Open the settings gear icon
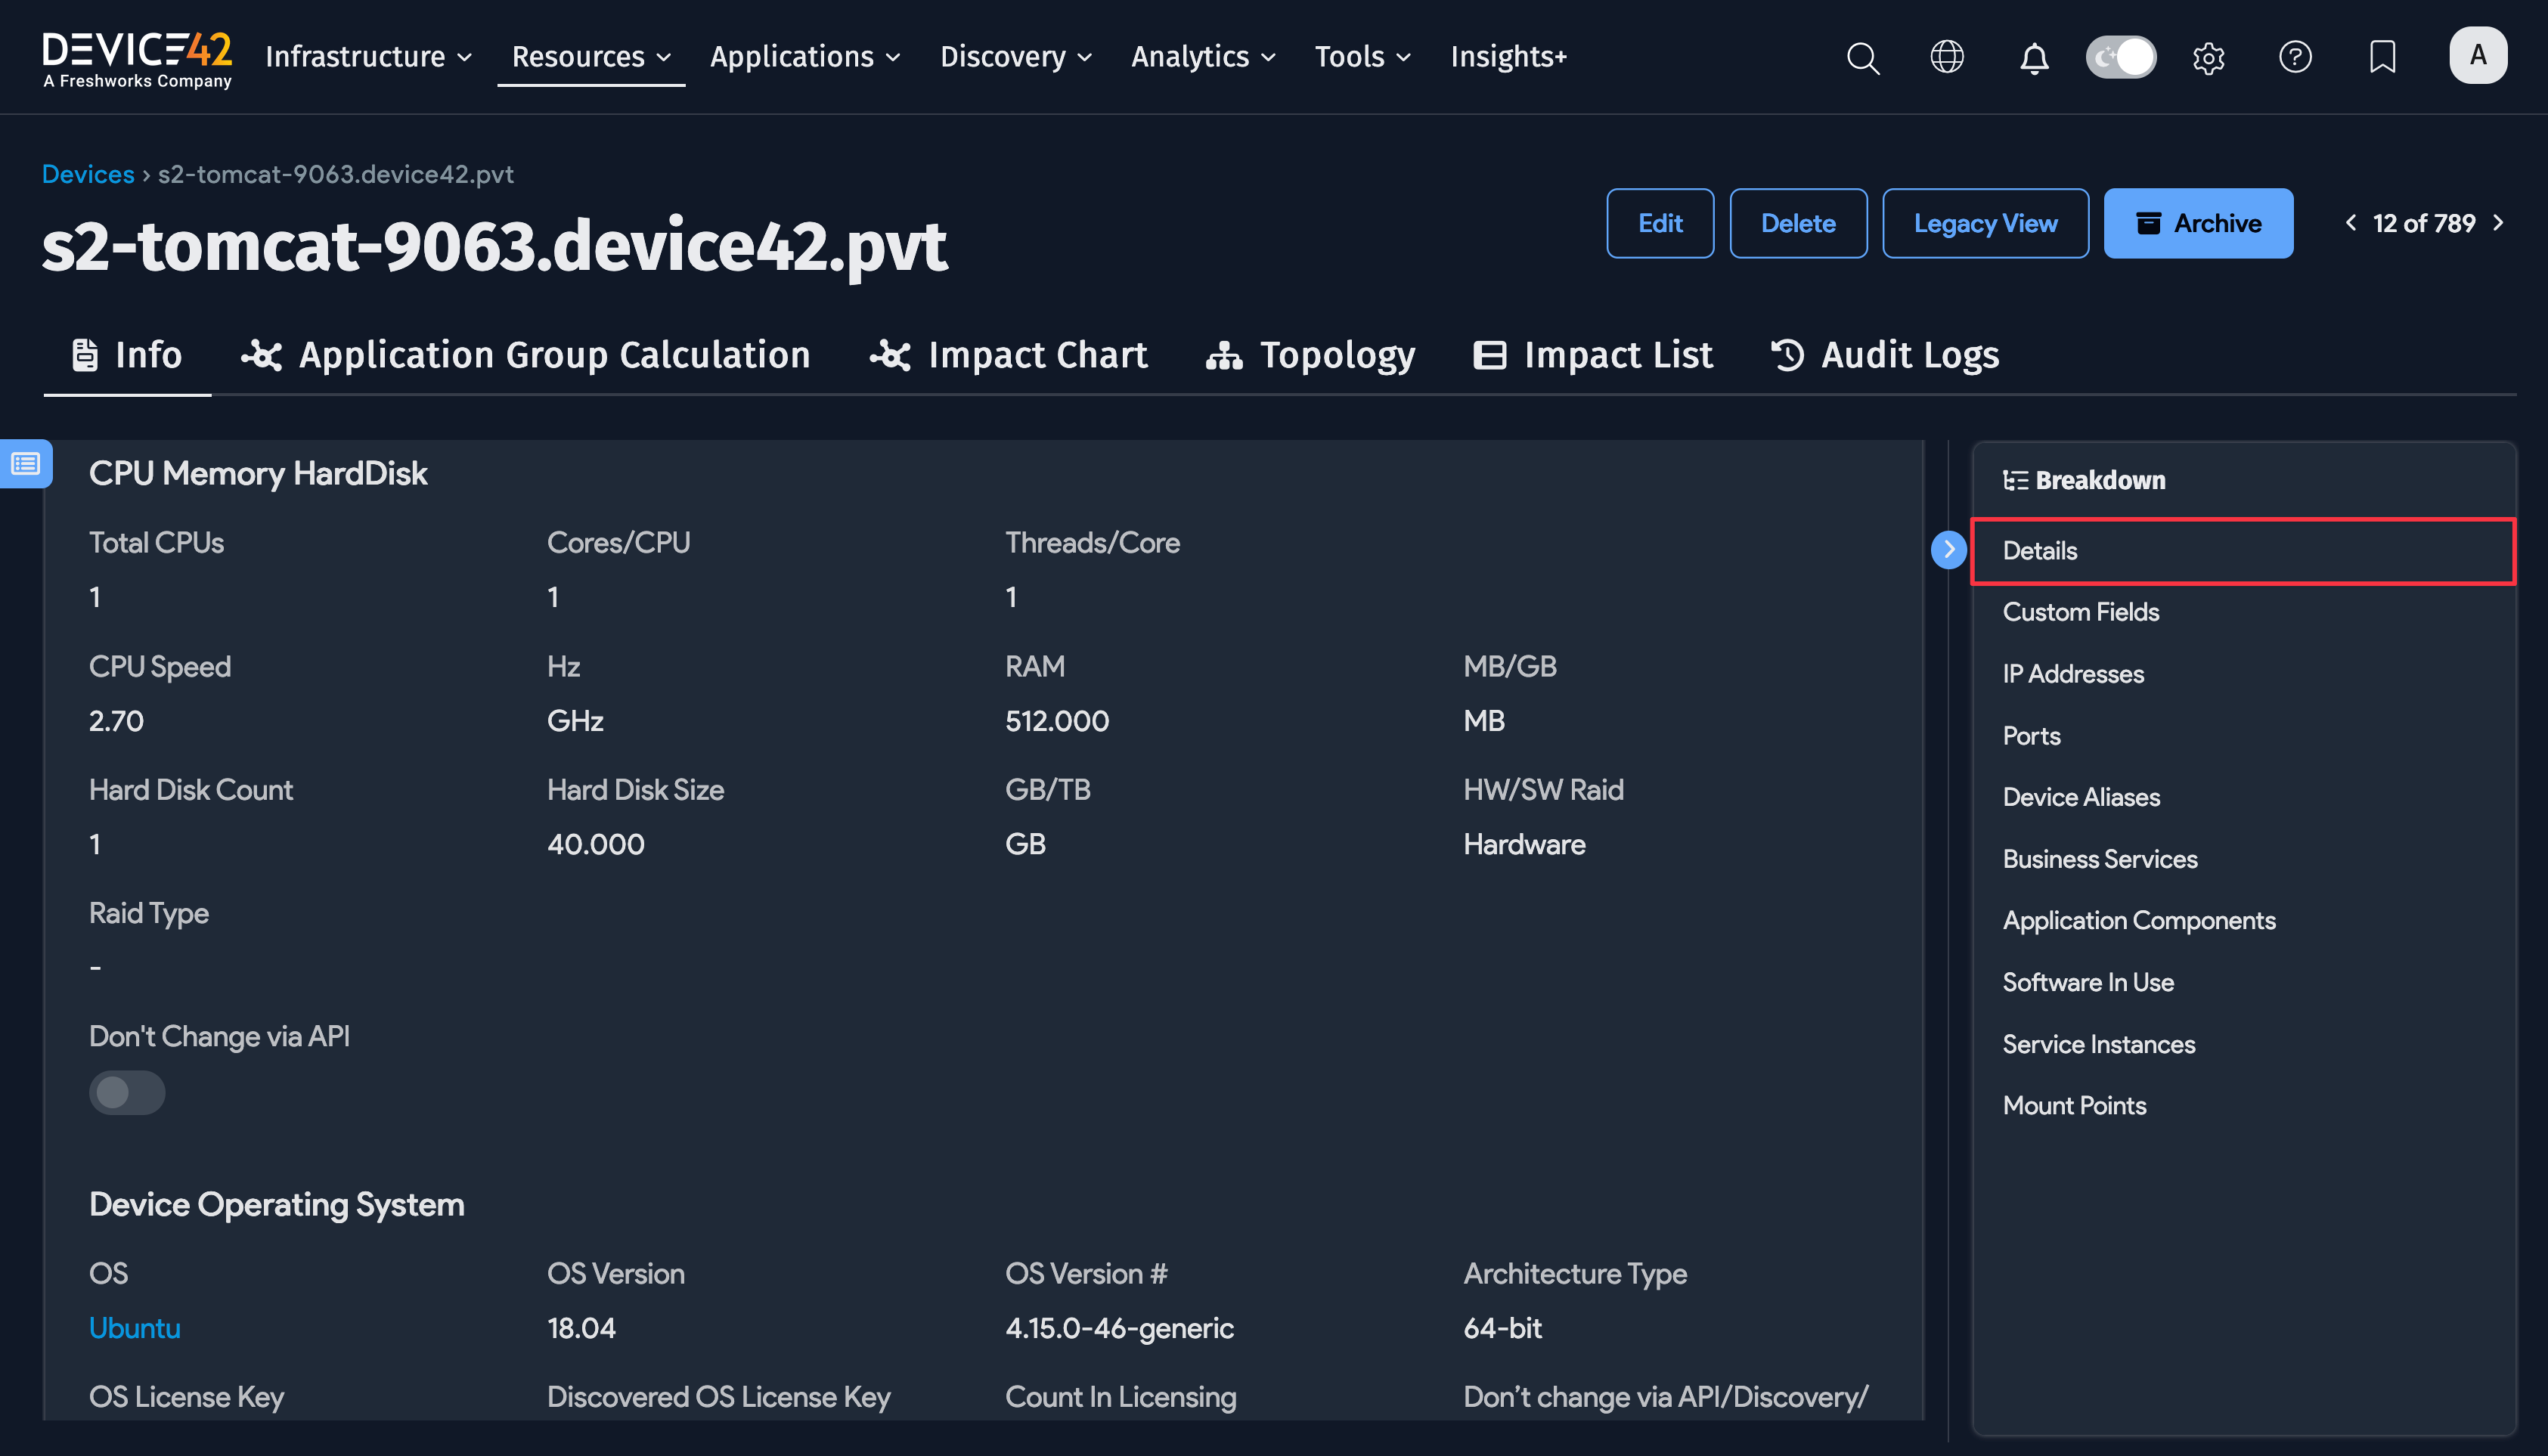Image resolution: width=2548 pixels, height=1456 pixels. (2209, 57)
